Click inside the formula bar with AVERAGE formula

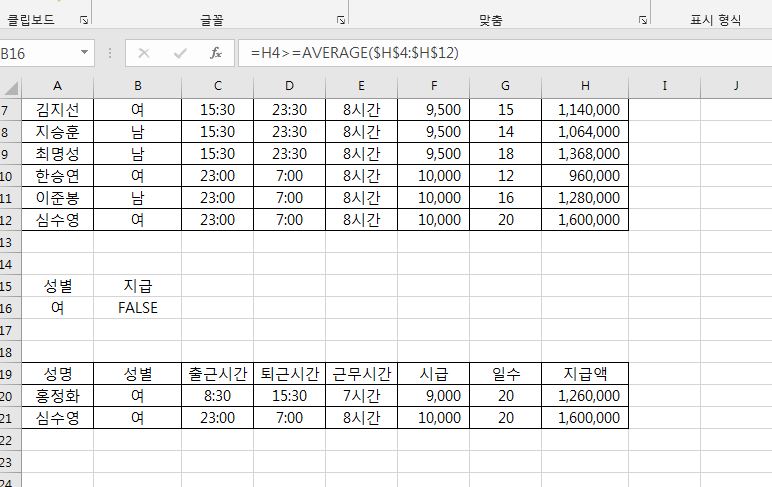coord(500,53)
